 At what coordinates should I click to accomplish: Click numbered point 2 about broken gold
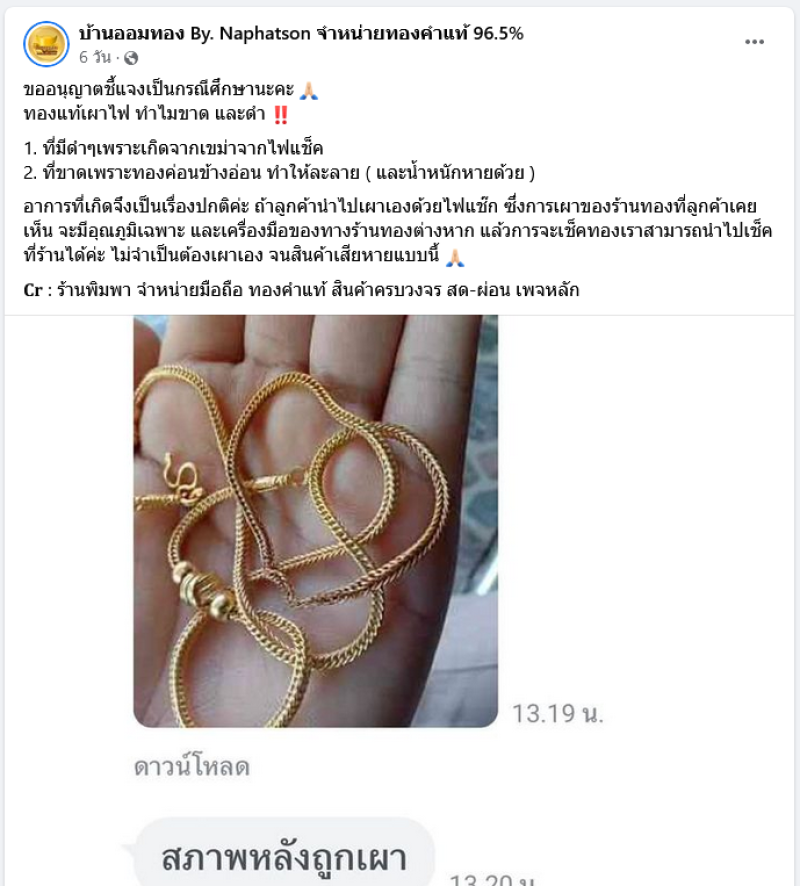pos(279,172)
